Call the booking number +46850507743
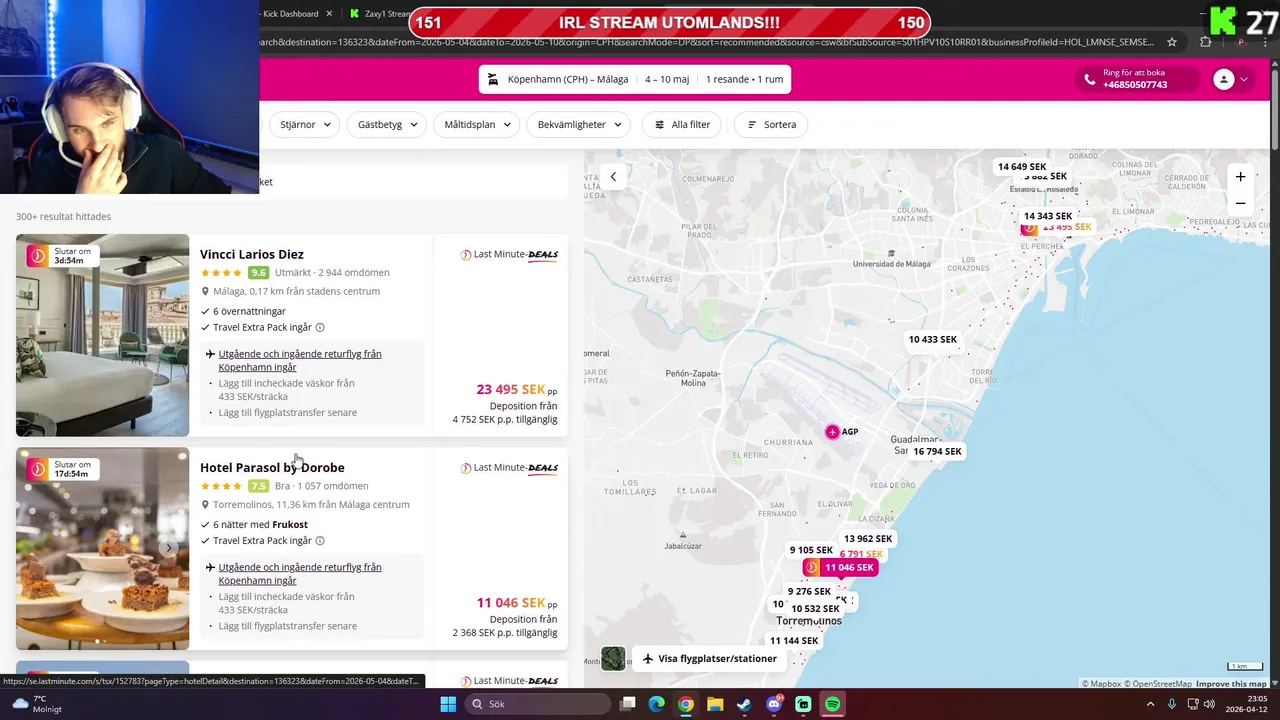The height and width of the screenshot is (720, 1280). pos(1135,85)
